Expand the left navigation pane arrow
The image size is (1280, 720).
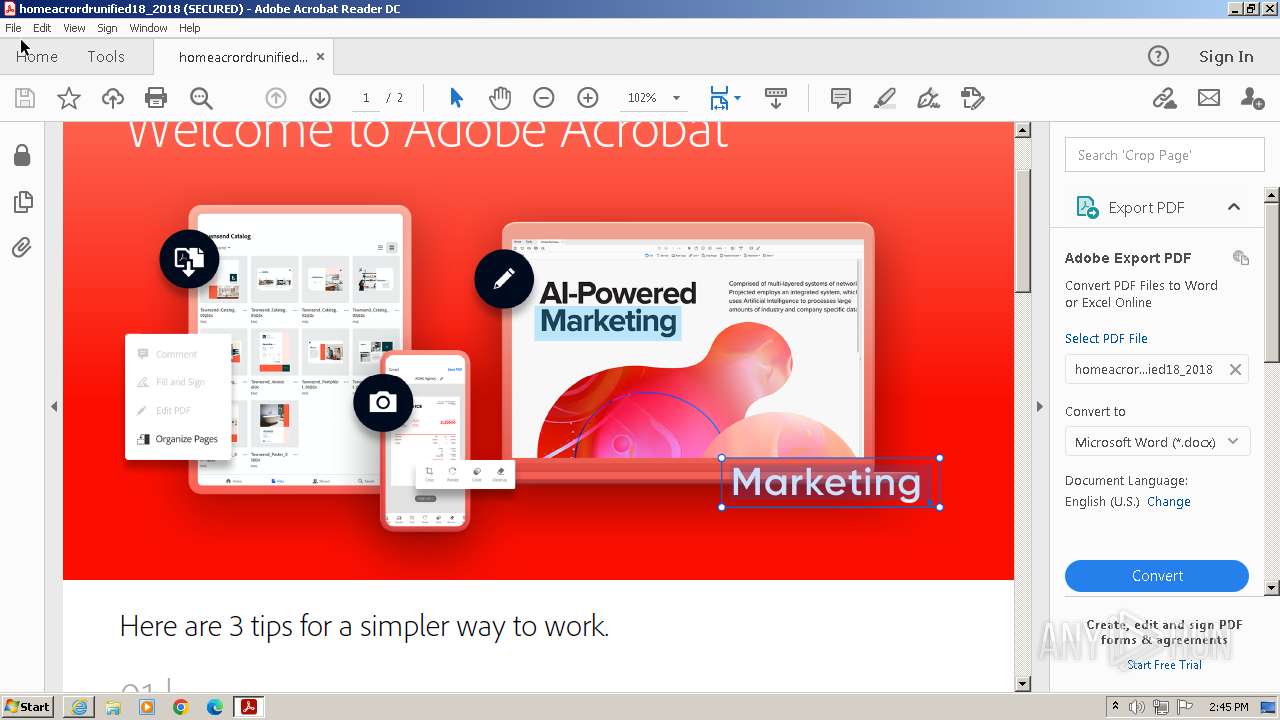click(54, 407)
